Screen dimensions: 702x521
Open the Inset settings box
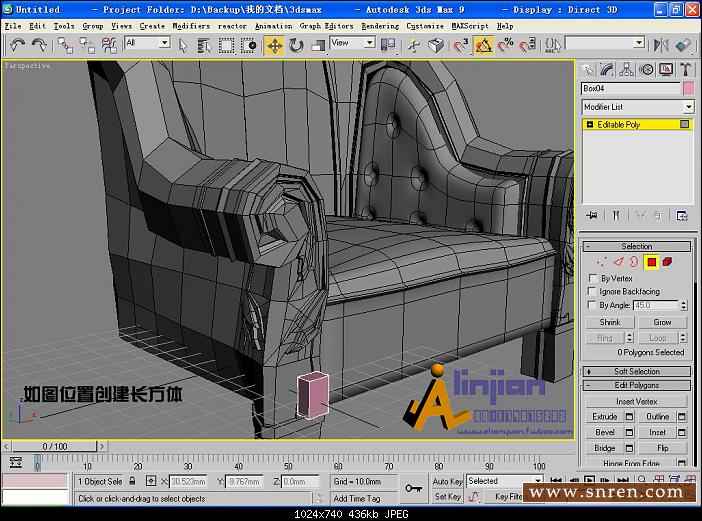click(x=681, y=432)
